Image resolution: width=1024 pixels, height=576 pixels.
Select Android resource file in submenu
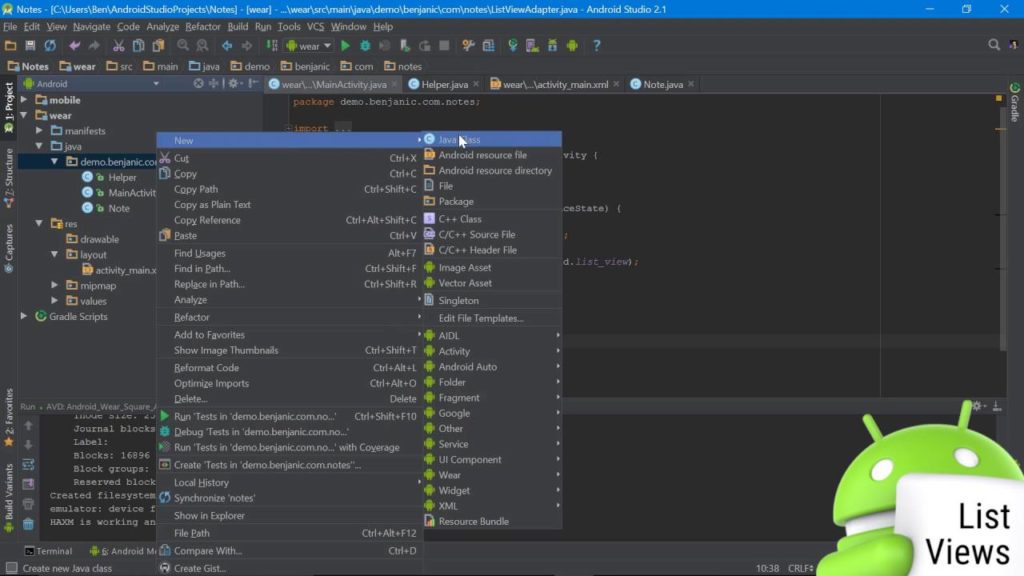(492, 155)
